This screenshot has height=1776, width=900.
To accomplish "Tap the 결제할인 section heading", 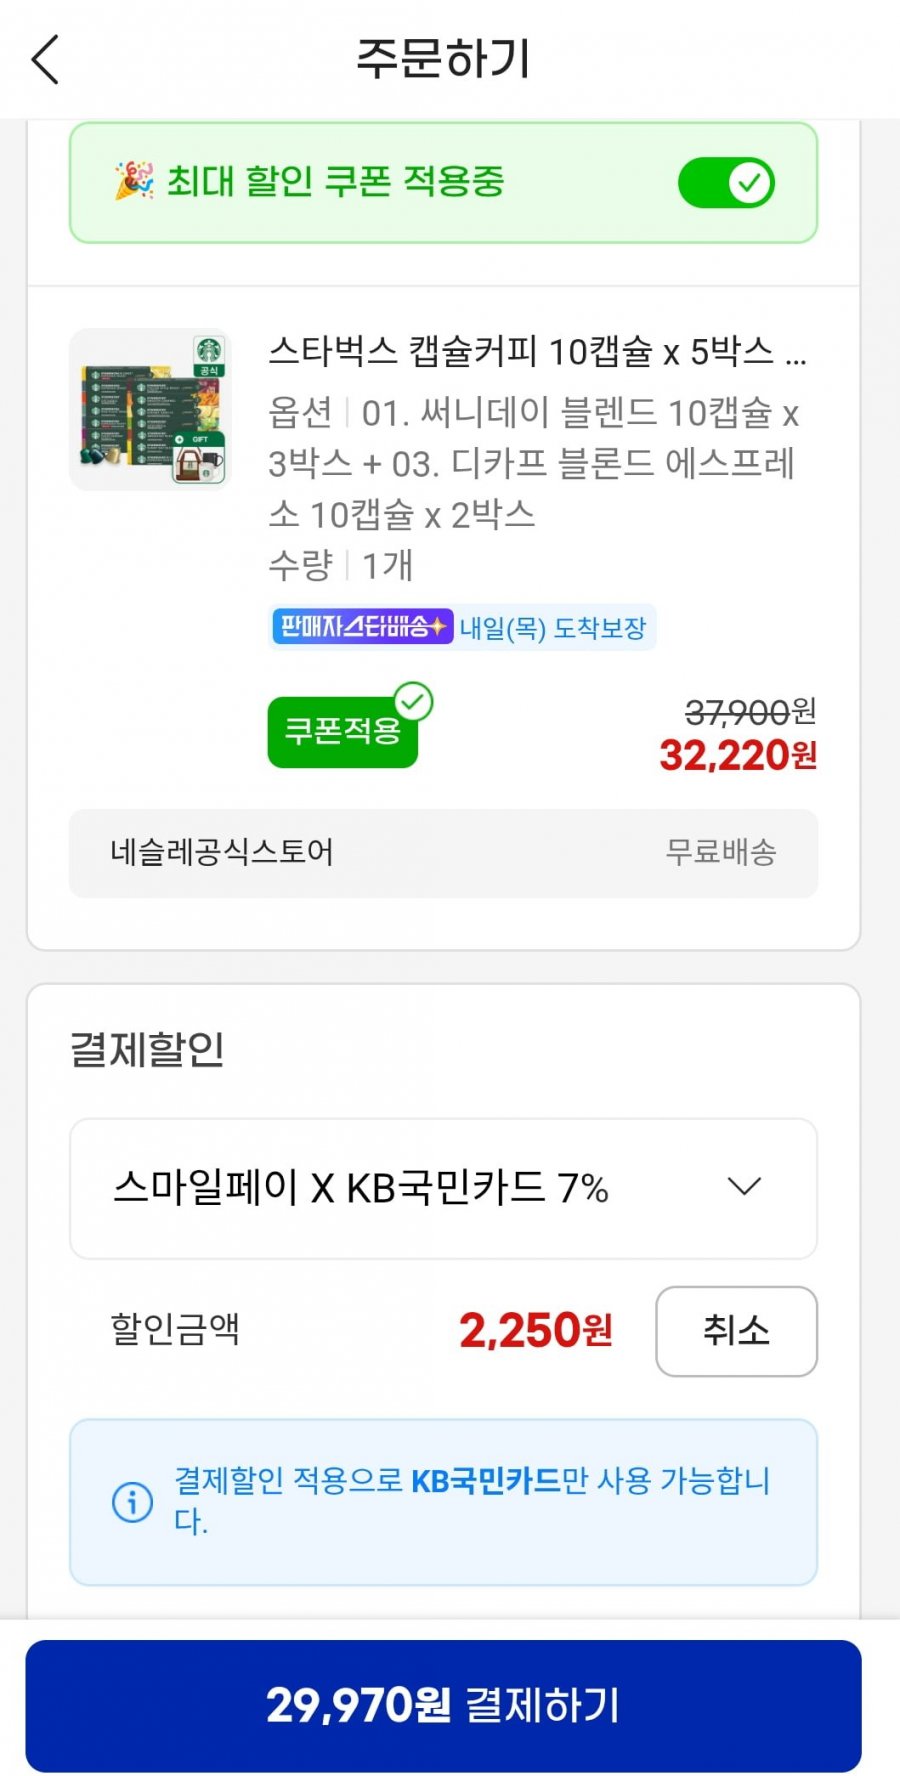I will 147,1049.
